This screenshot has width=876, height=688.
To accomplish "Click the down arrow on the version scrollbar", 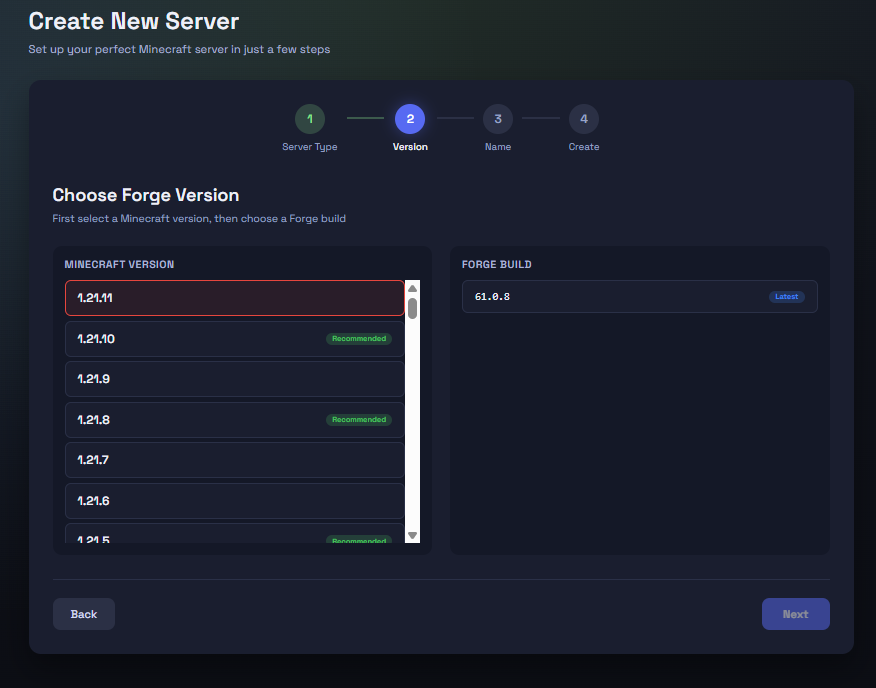I will pyautogui.click(x=411, y=536).
